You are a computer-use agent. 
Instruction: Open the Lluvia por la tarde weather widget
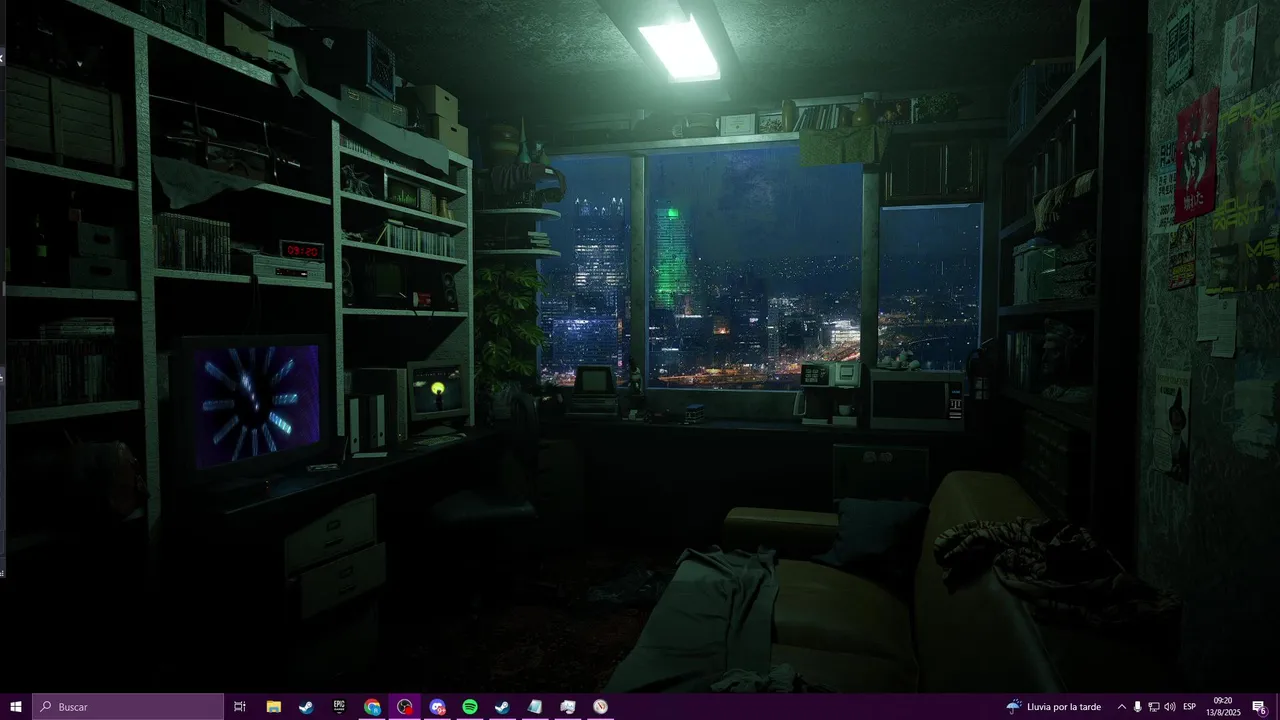(1054, 706)
